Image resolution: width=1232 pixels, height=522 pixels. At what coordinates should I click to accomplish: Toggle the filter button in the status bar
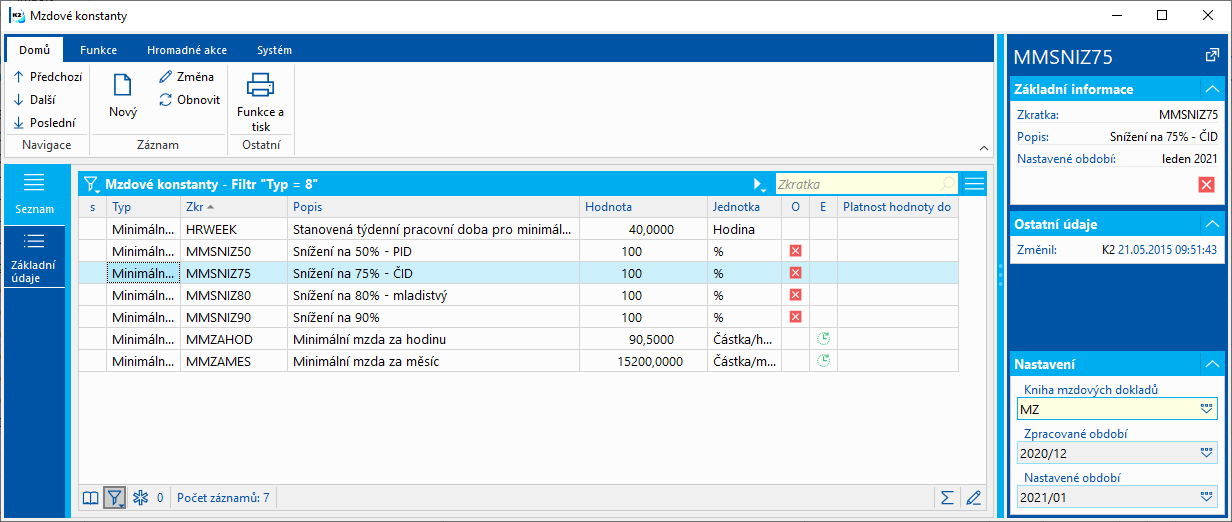(x=115, y=497)
